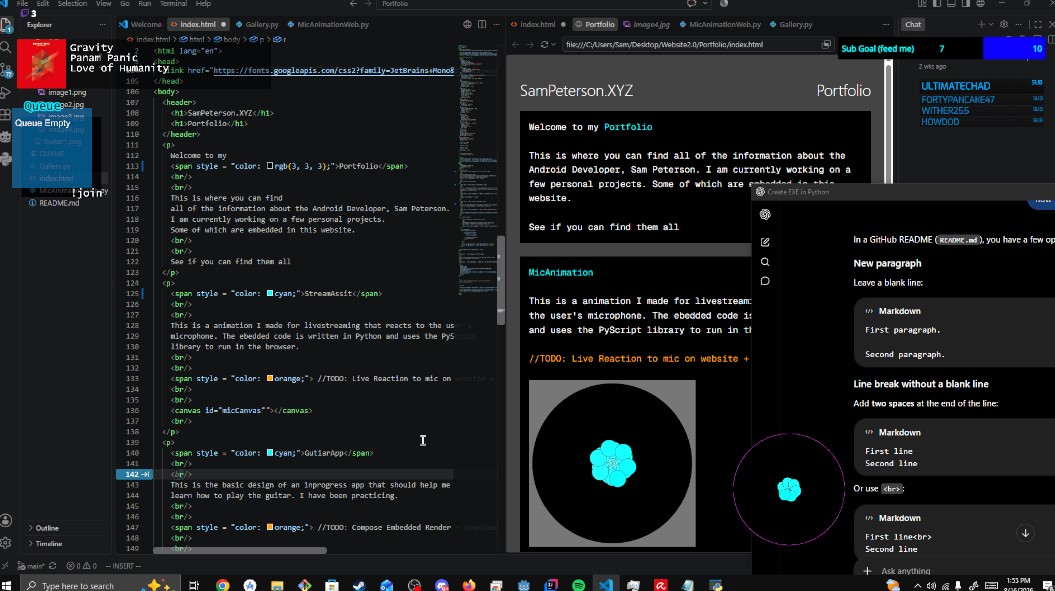Switch to left group Gallery.py tab
1055x591 pixels.
coord(256,24)
